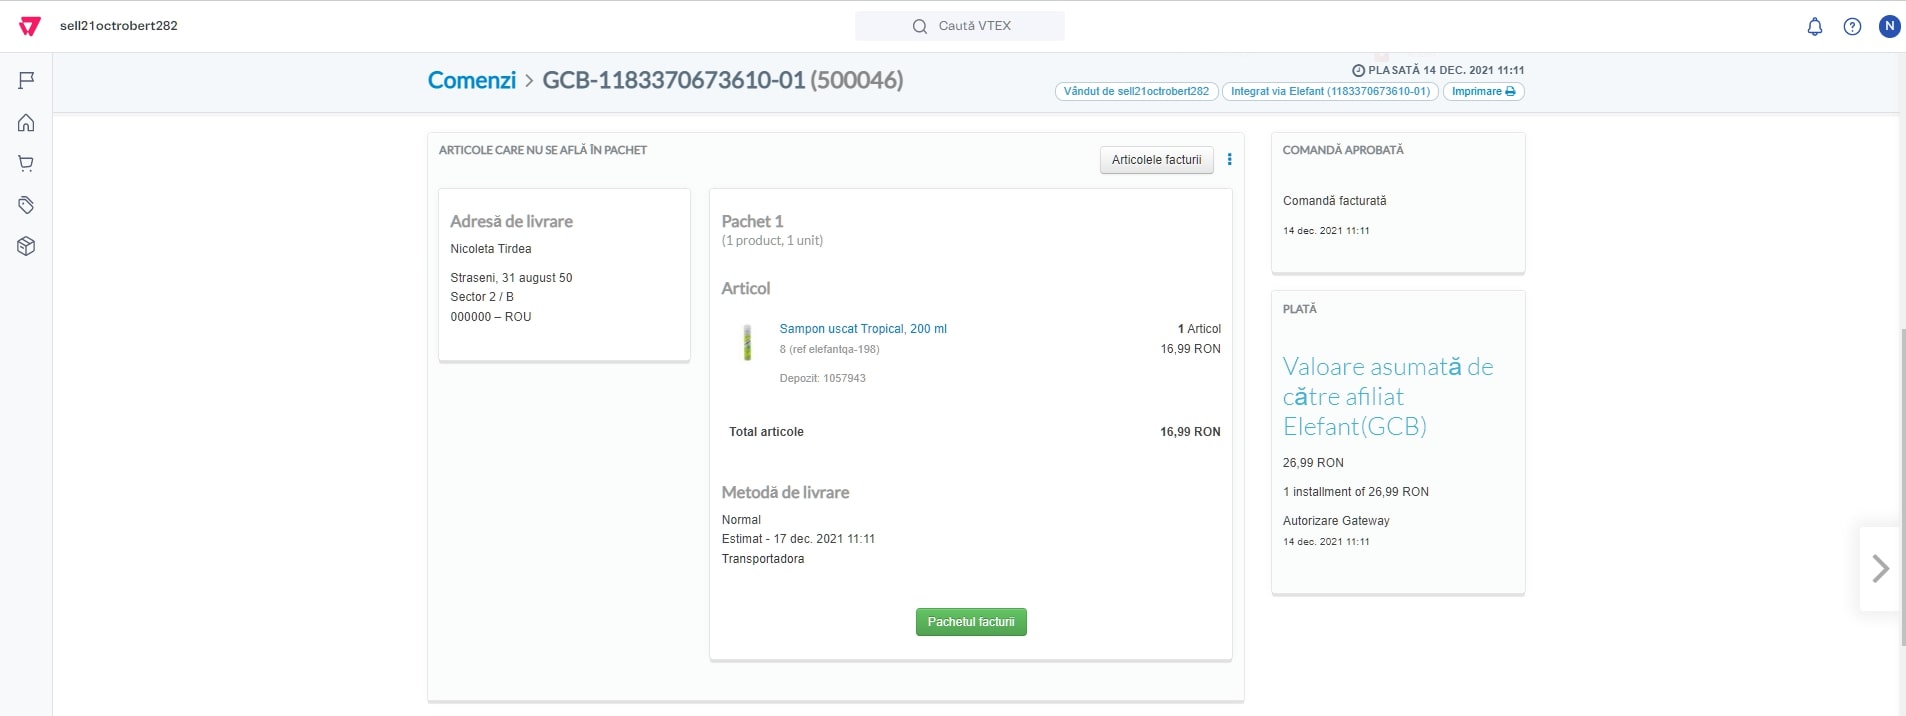Open the box catalog icon in sidebar
1906x716 pixels.
tap(27, 246)
